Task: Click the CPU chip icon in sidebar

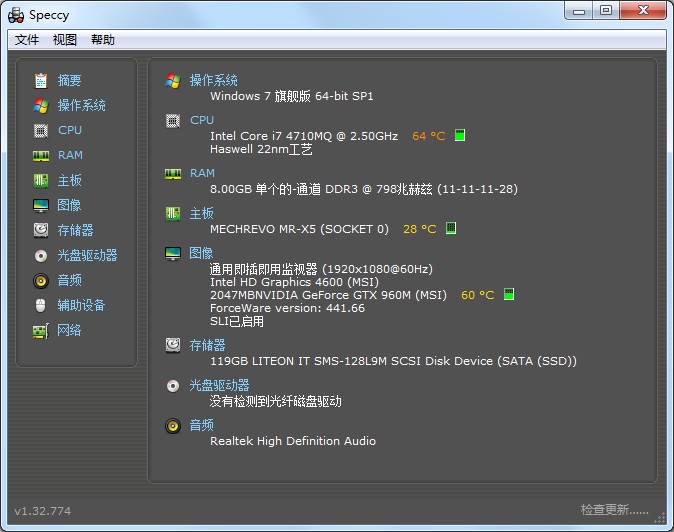Action: click(x=41, y=130)
